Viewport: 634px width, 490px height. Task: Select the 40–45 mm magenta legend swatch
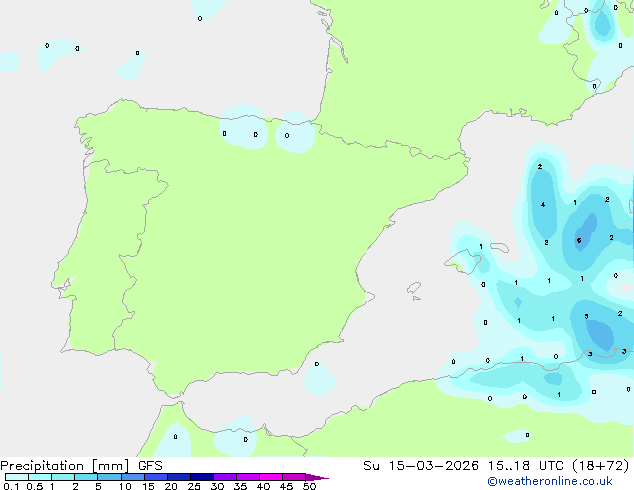(x=271, y=477)
